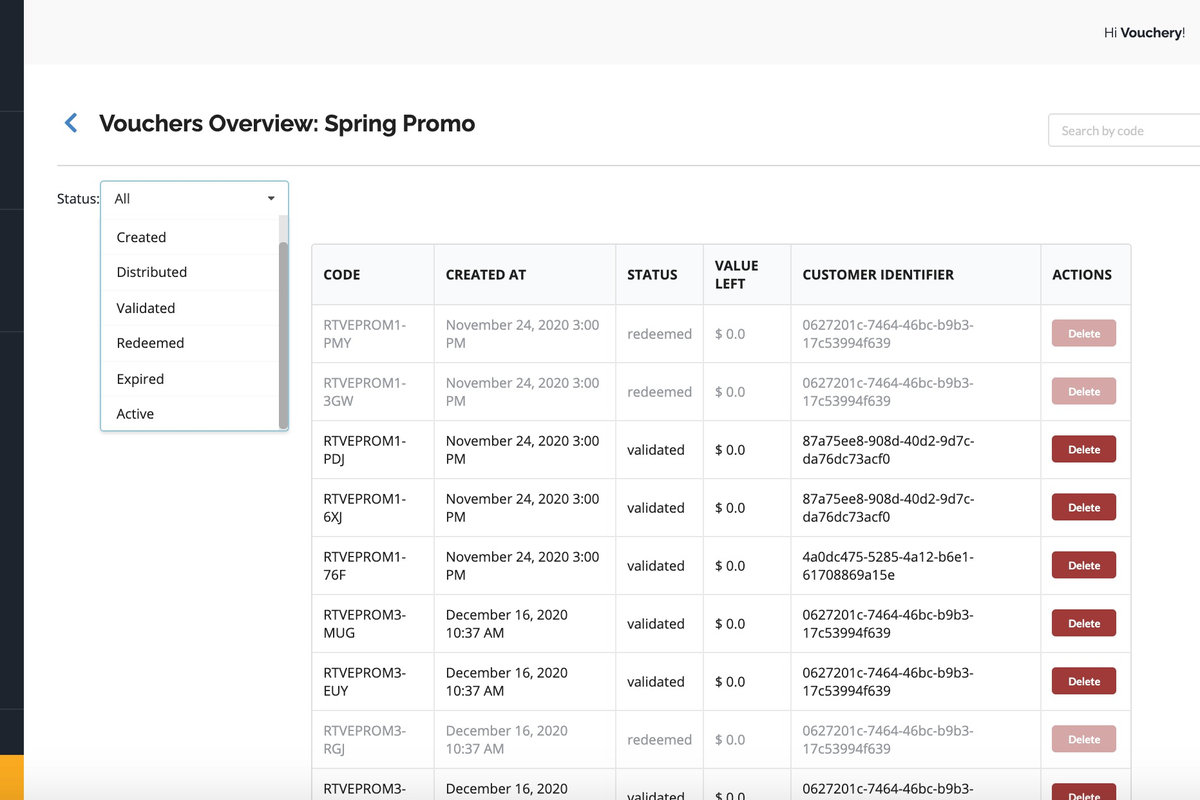Click $ 0.0 value in RTVEPROM3-EUY row
The height and width of the screenshot is (800, 1200).
click(730, 682)
